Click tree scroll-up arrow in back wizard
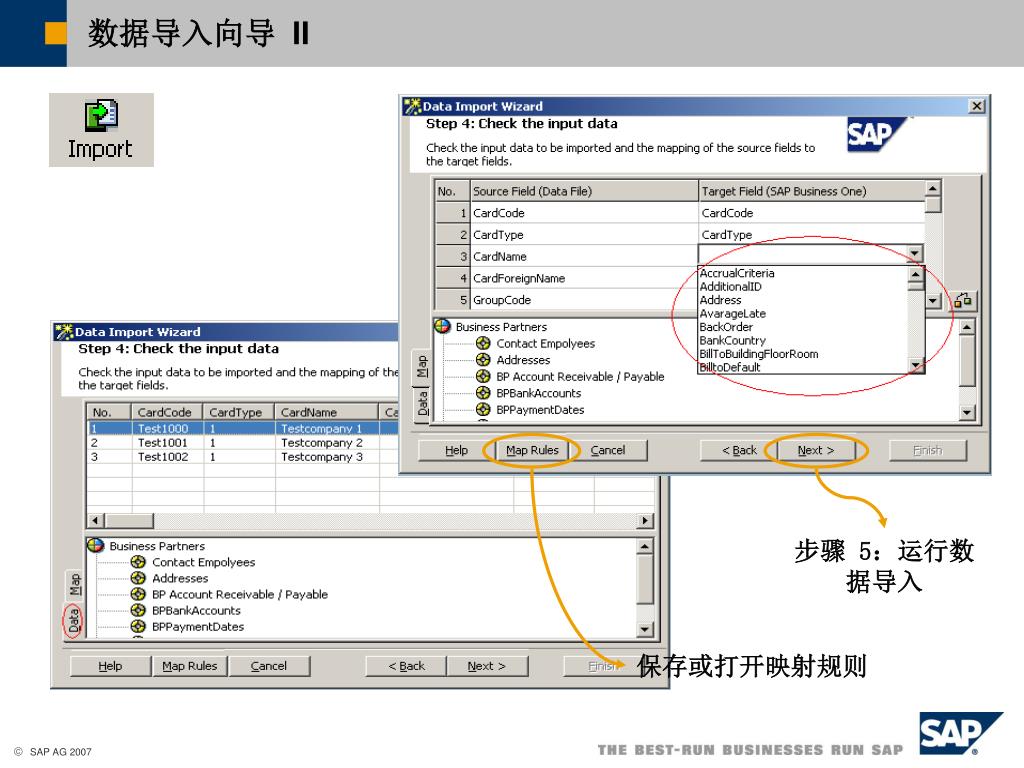 click(x=644, y=547)
